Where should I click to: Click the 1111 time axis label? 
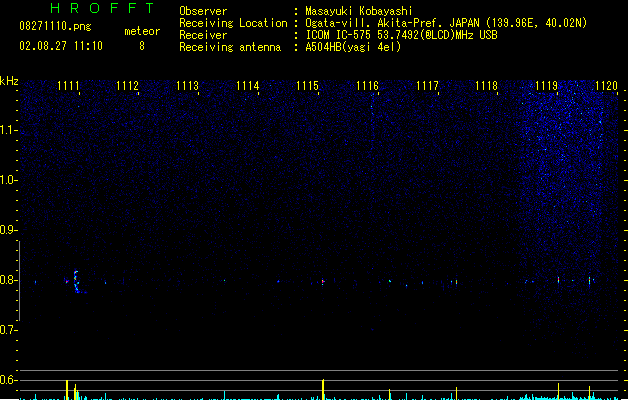69,86
